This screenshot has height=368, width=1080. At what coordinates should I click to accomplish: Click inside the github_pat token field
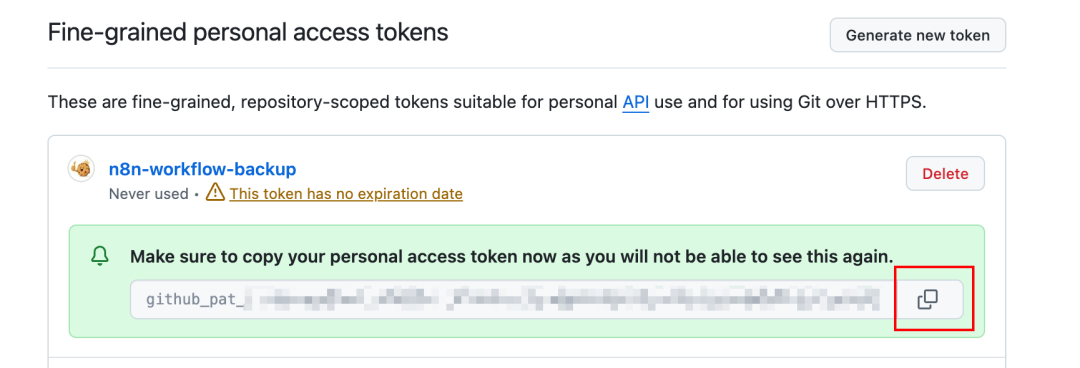pyautogui.click(x=512, y=299)
